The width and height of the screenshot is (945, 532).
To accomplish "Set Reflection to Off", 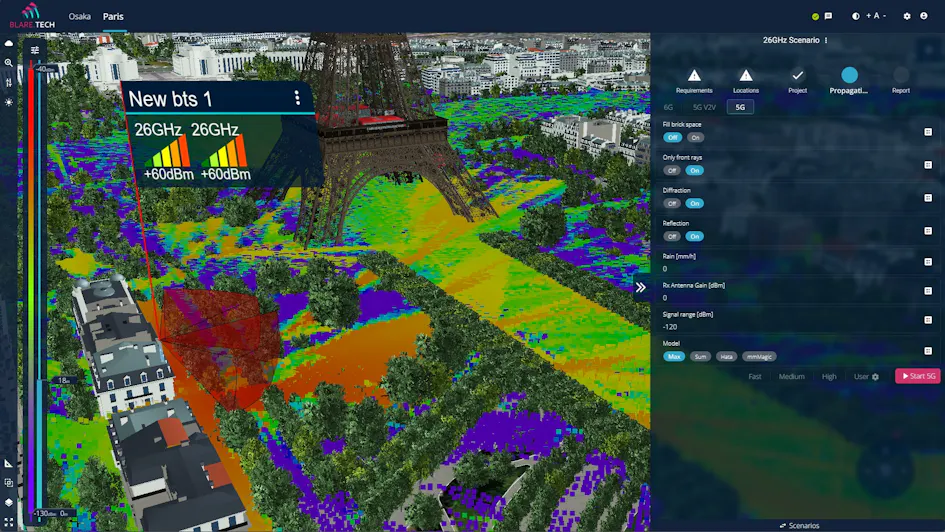I will [672, 237].
